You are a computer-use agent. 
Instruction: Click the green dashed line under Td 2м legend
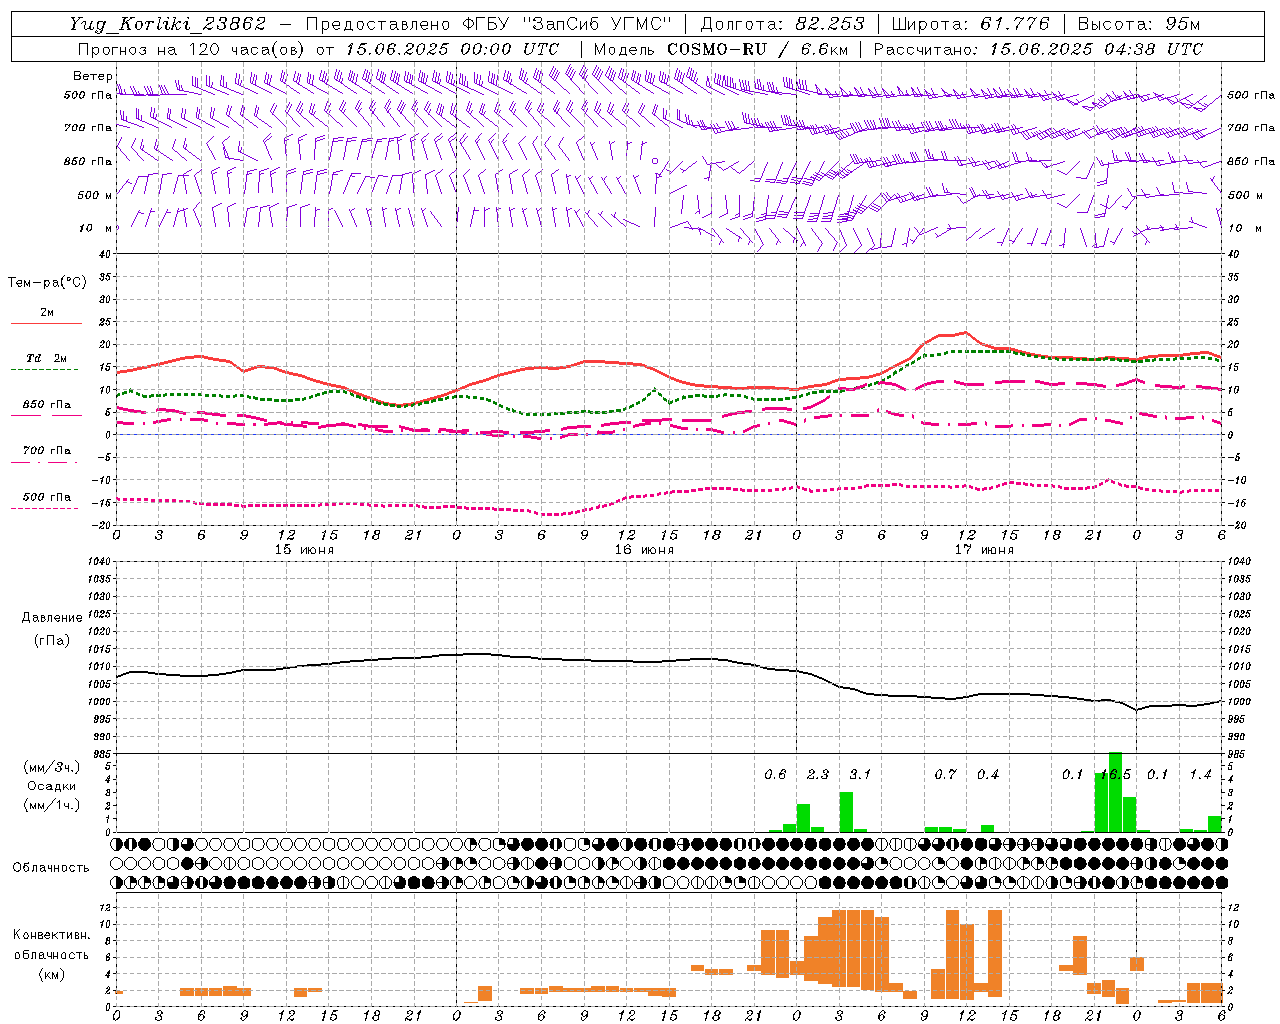click(x=44, y=370)
